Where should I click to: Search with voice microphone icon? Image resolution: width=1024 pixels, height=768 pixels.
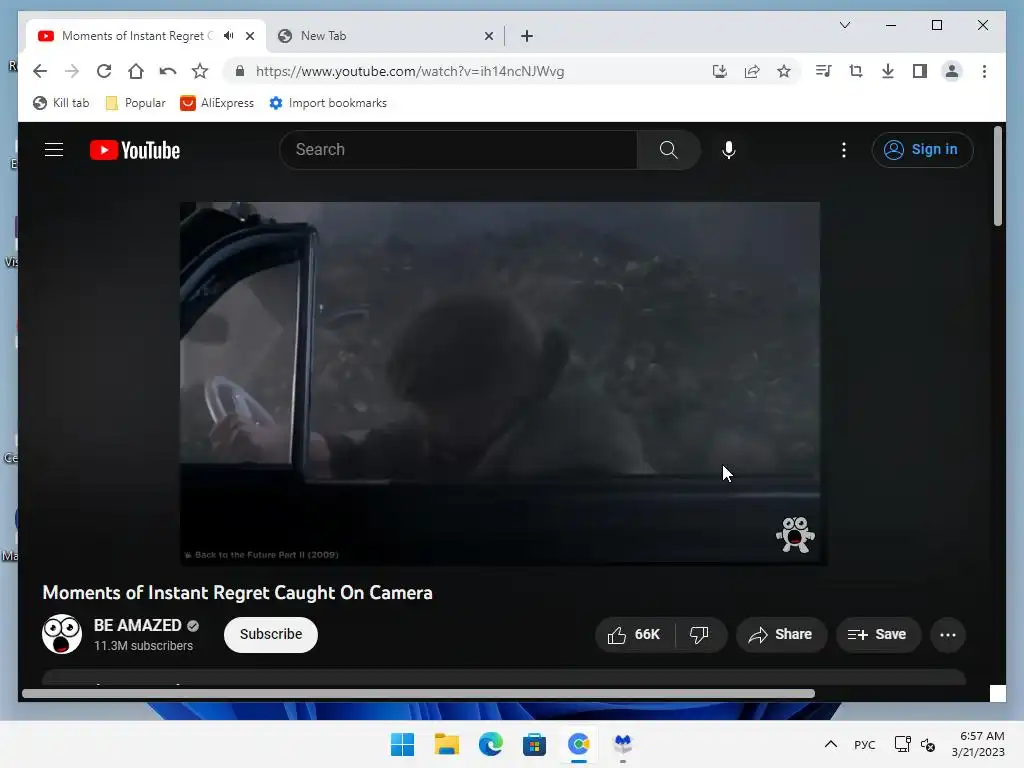click(x=729, y=150)
